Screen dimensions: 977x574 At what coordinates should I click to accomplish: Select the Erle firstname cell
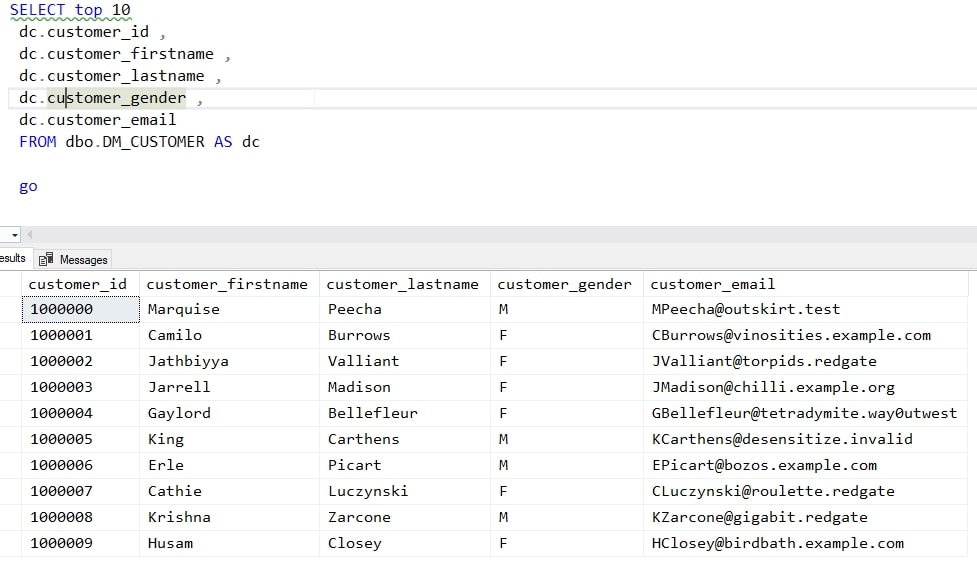tap(229, 466)
